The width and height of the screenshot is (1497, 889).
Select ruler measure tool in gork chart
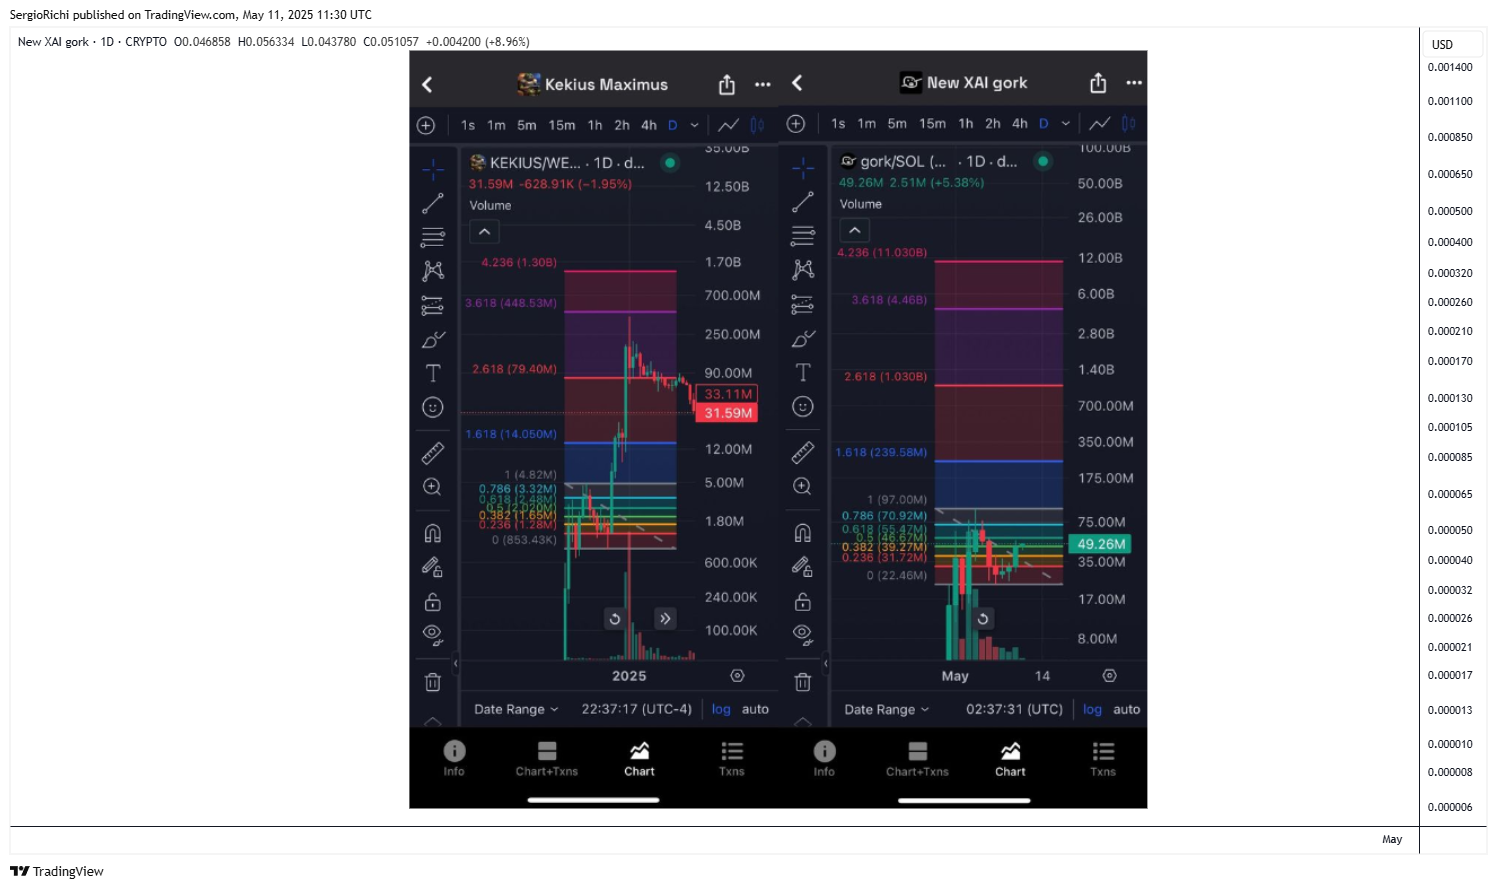tap(803, 453)
